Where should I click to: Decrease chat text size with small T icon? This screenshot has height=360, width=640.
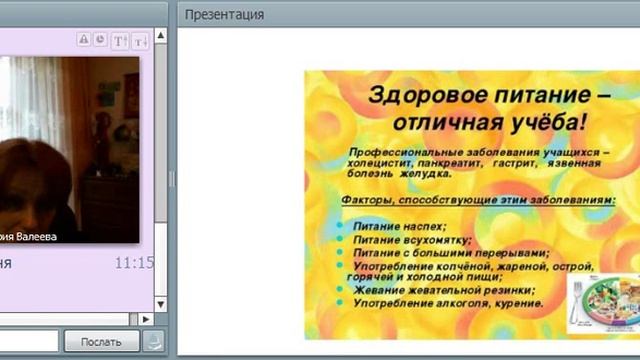(140, 42)
